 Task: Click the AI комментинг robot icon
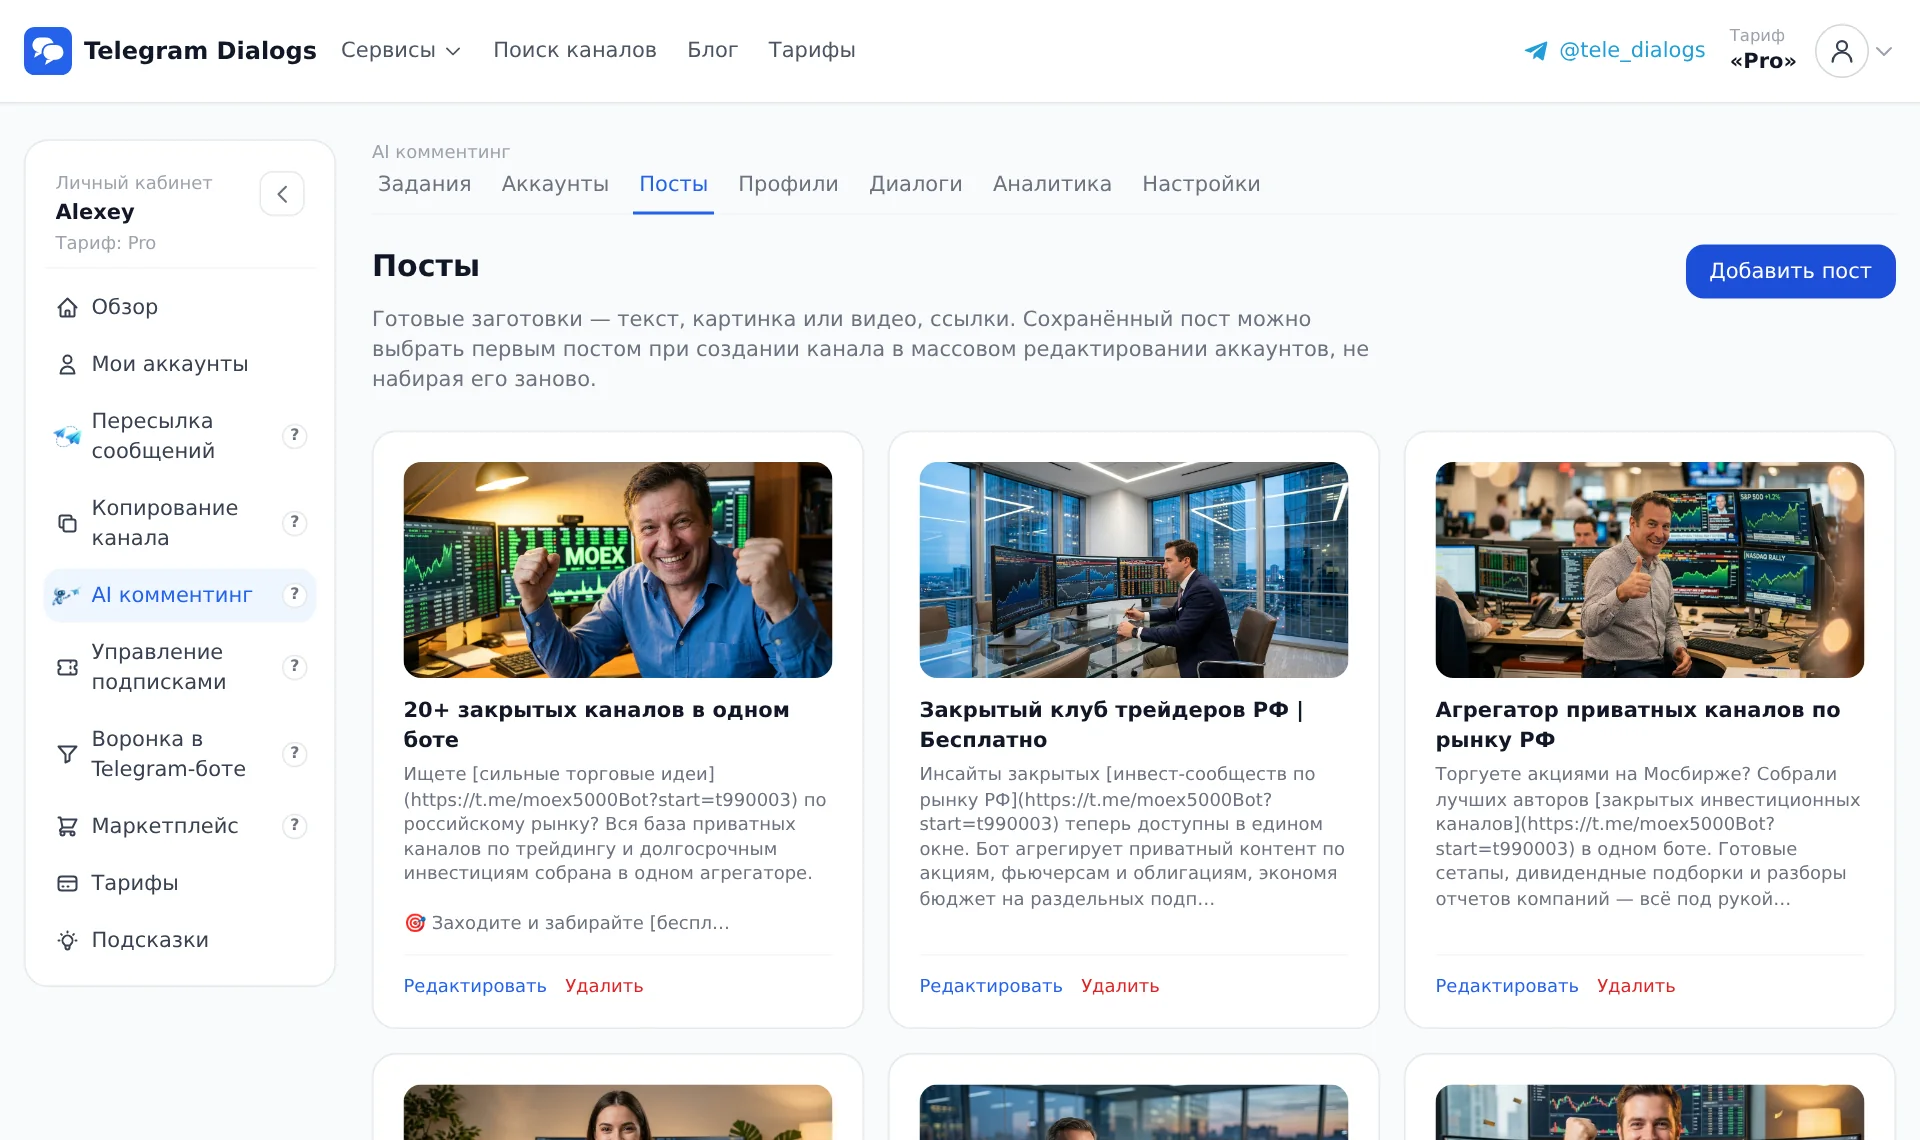click(67, 595)
